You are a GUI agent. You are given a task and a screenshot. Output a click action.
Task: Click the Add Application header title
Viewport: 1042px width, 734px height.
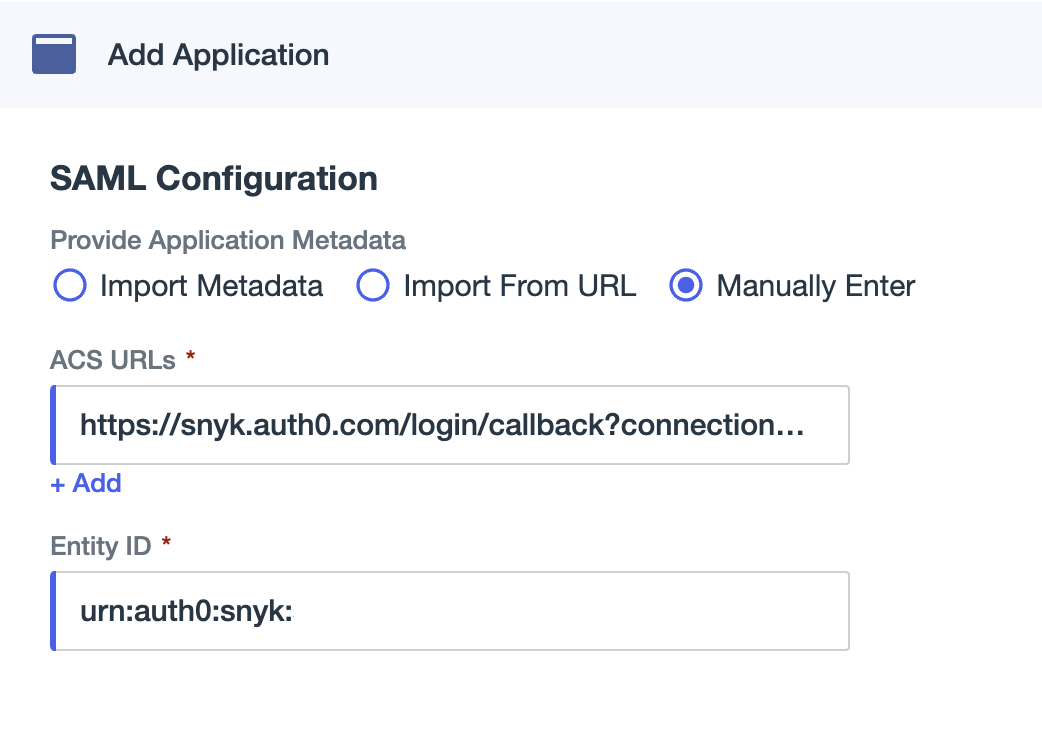[219, 55]
